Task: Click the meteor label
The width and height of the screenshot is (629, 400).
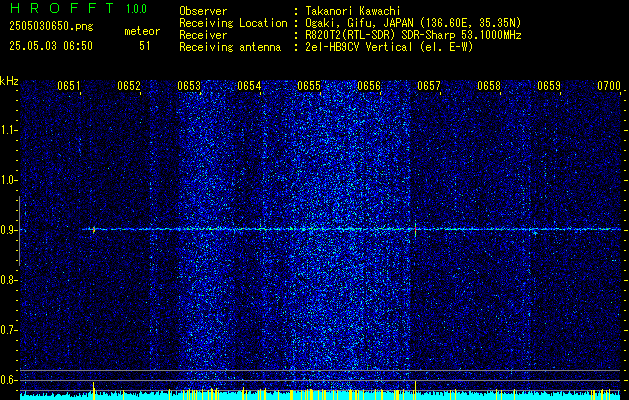Action: pos(142,31)
